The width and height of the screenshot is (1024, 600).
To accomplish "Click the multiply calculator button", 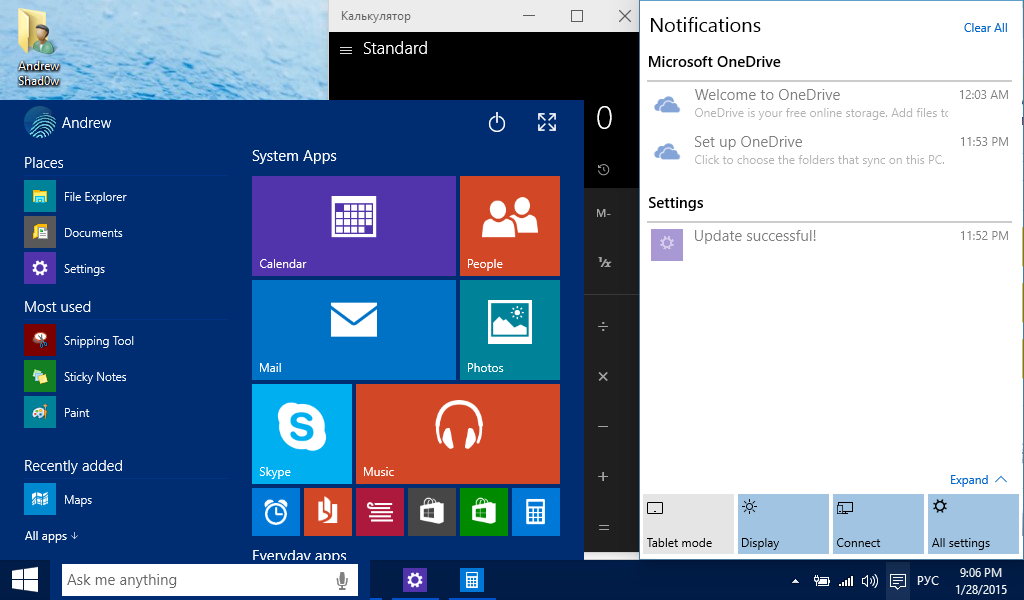I will tap(603, 376).
